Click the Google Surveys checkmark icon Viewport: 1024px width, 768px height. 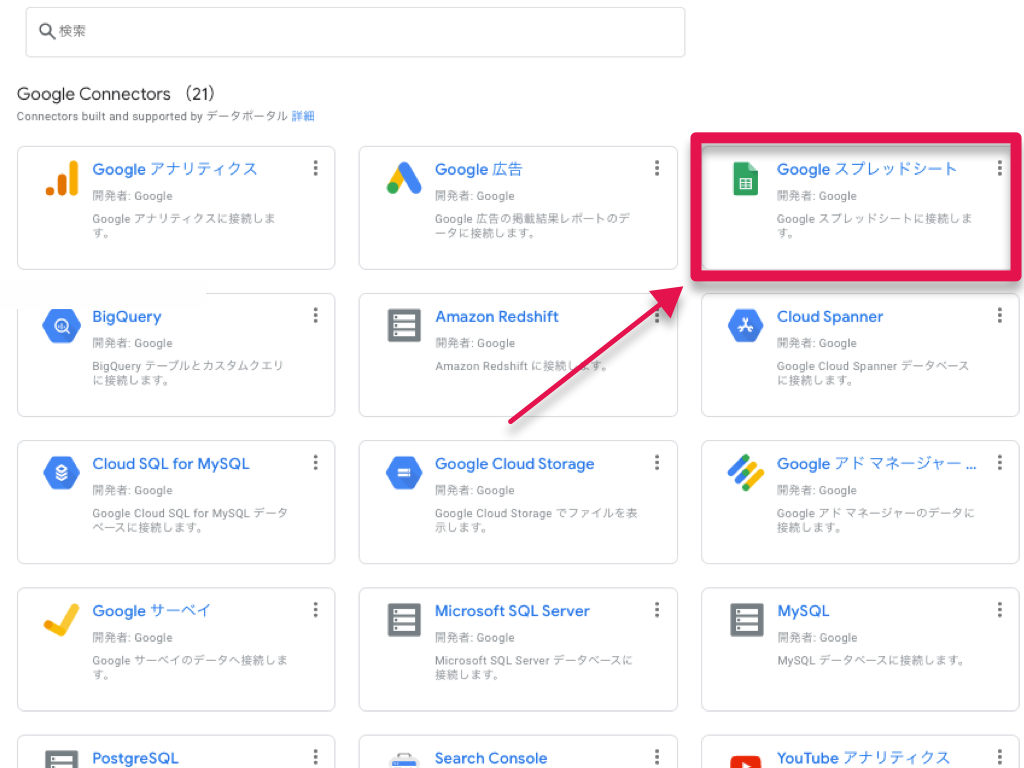[x=61, y=619]
